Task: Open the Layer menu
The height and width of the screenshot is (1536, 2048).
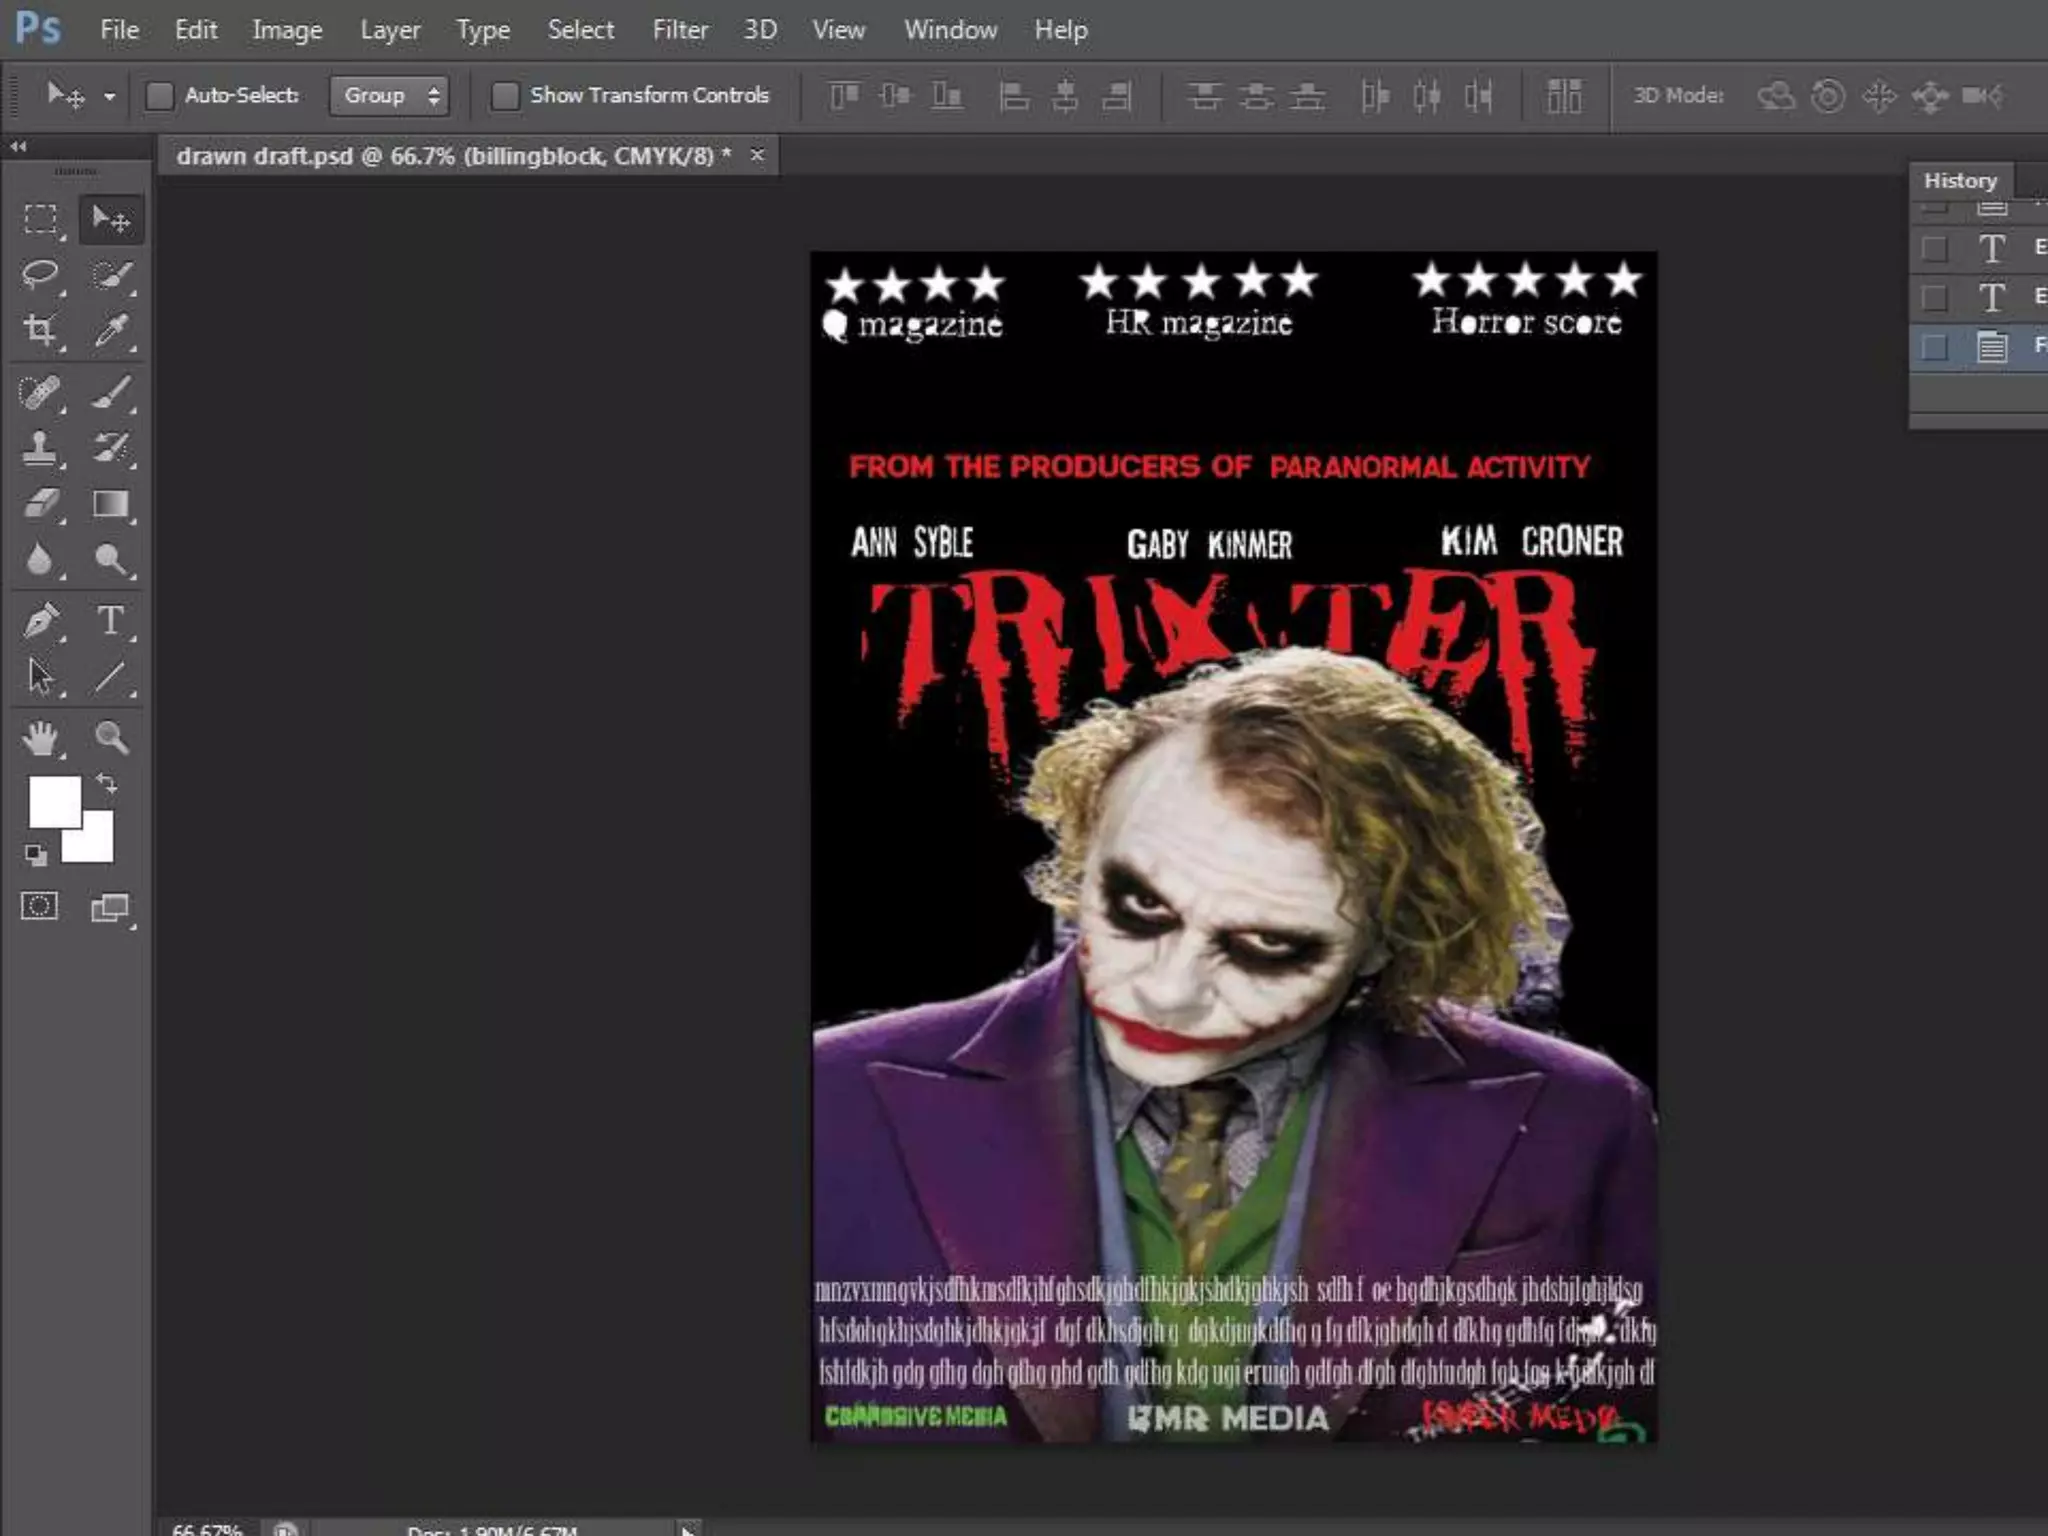Action: [389, 30]
